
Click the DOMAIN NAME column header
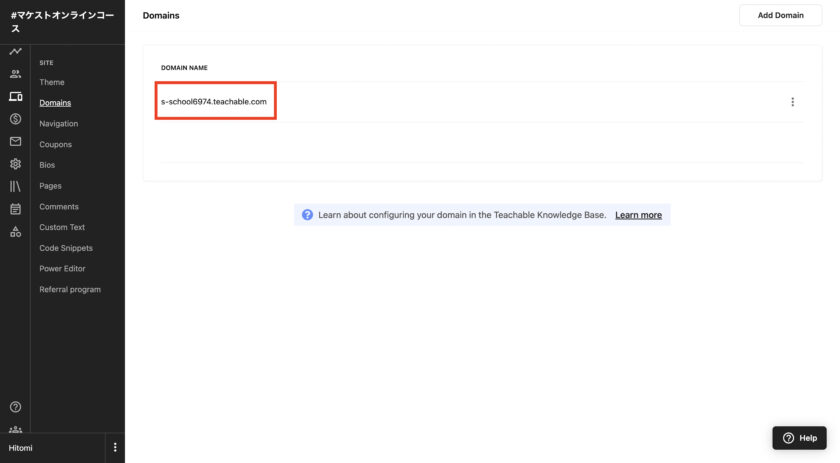pyautogui.click(x=184, y=68)
